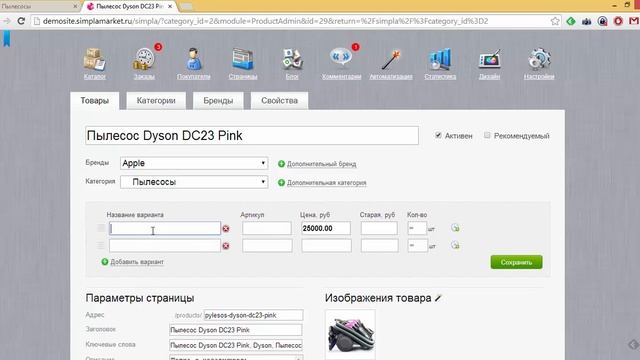Click Дополнительная категория link
This screenshot has height=360, width=640.
[x=327, y=183]
